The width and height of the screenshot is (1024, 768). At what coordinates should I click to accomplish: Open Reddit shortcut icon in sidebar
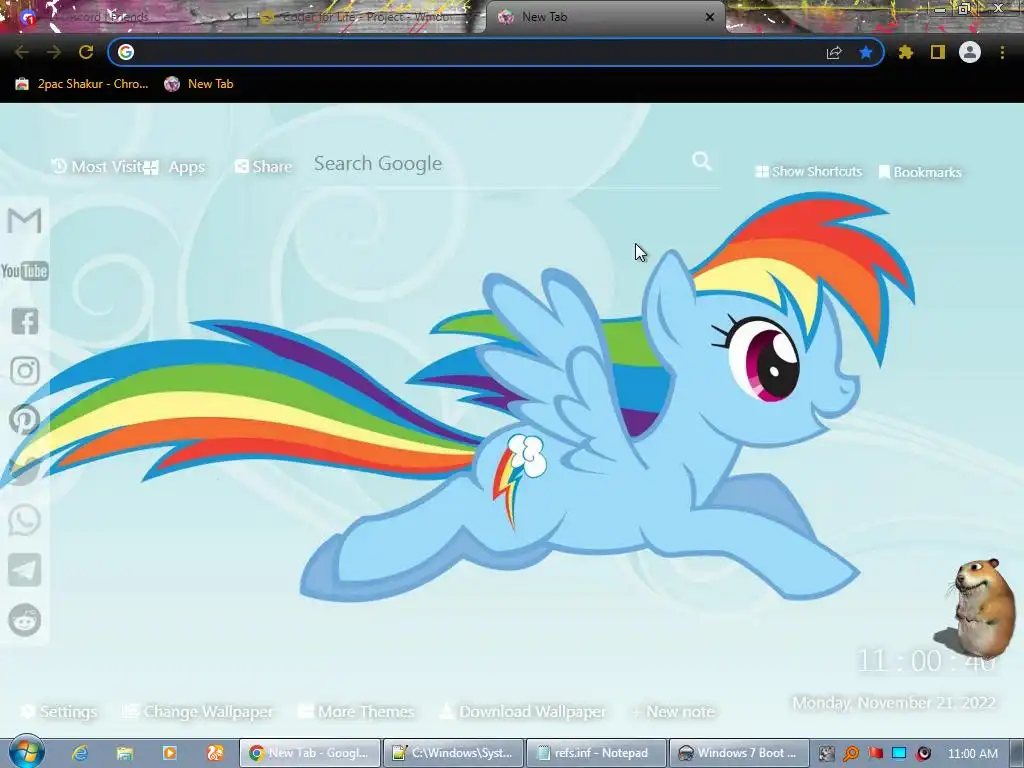tap(25, 620)
